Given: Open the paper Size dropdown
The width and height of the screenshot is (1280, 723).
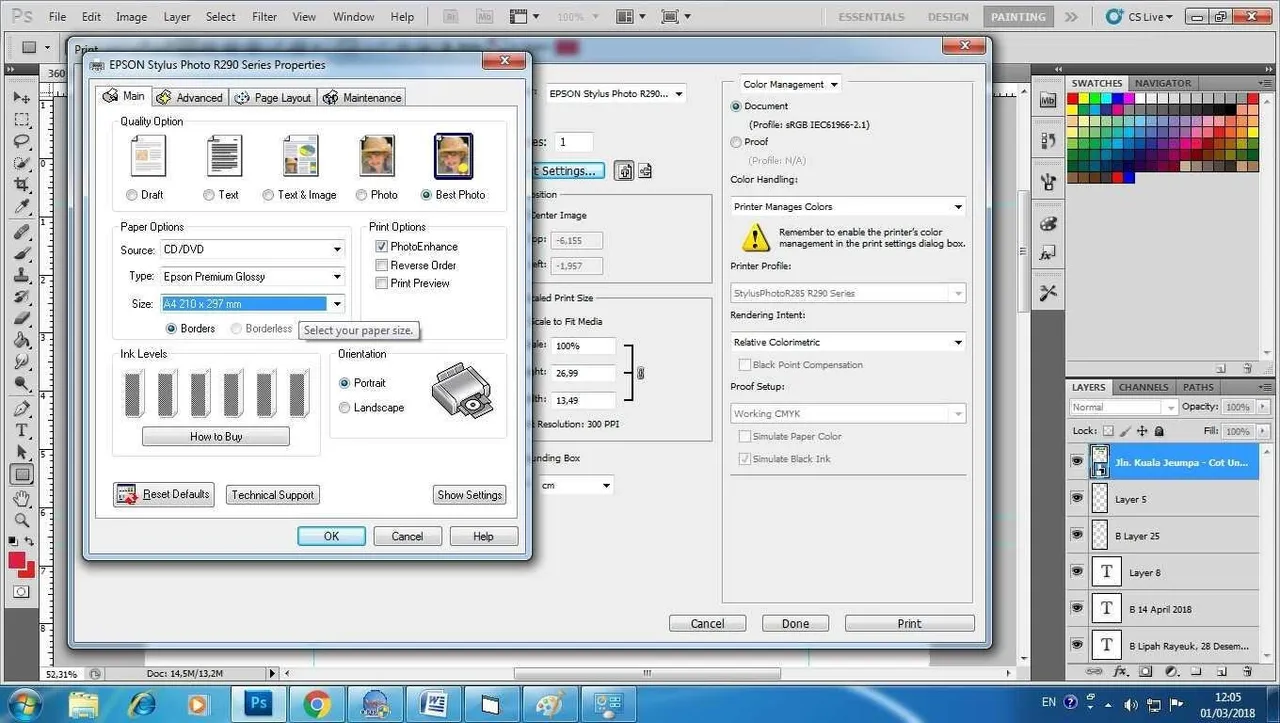Looking at the screenshot, I should point(337,304).
